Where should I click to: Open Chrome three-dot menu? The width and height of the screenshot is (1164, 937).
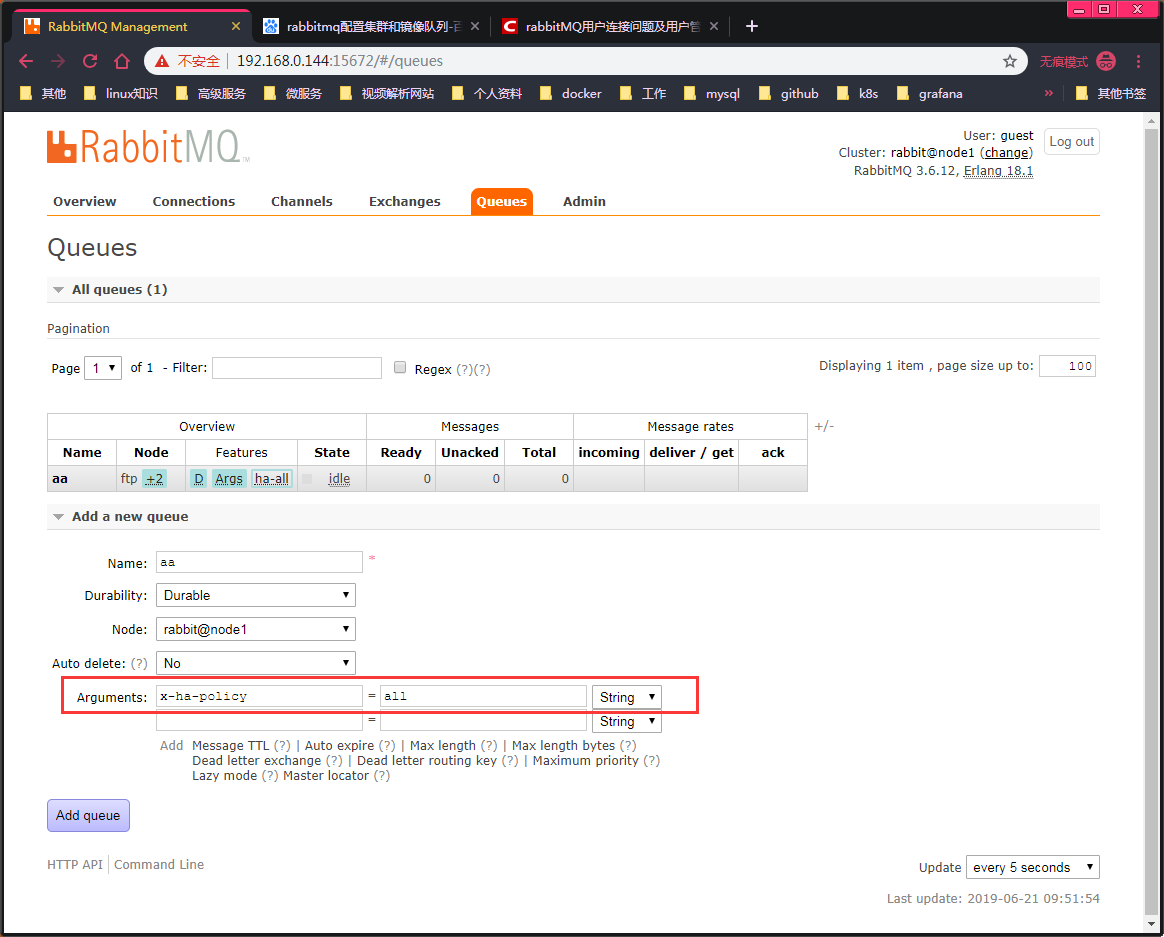click(x=1138, y=61)
